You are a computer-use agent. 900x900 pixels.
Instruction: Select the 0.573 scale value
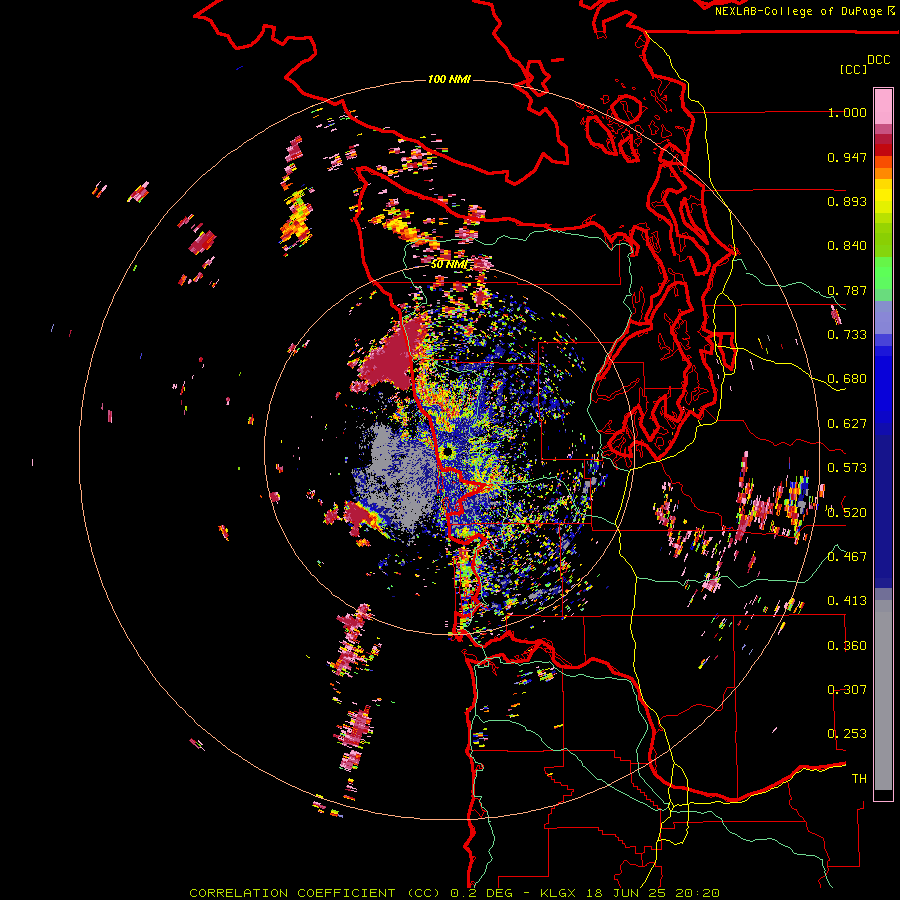tap(847, 468)
